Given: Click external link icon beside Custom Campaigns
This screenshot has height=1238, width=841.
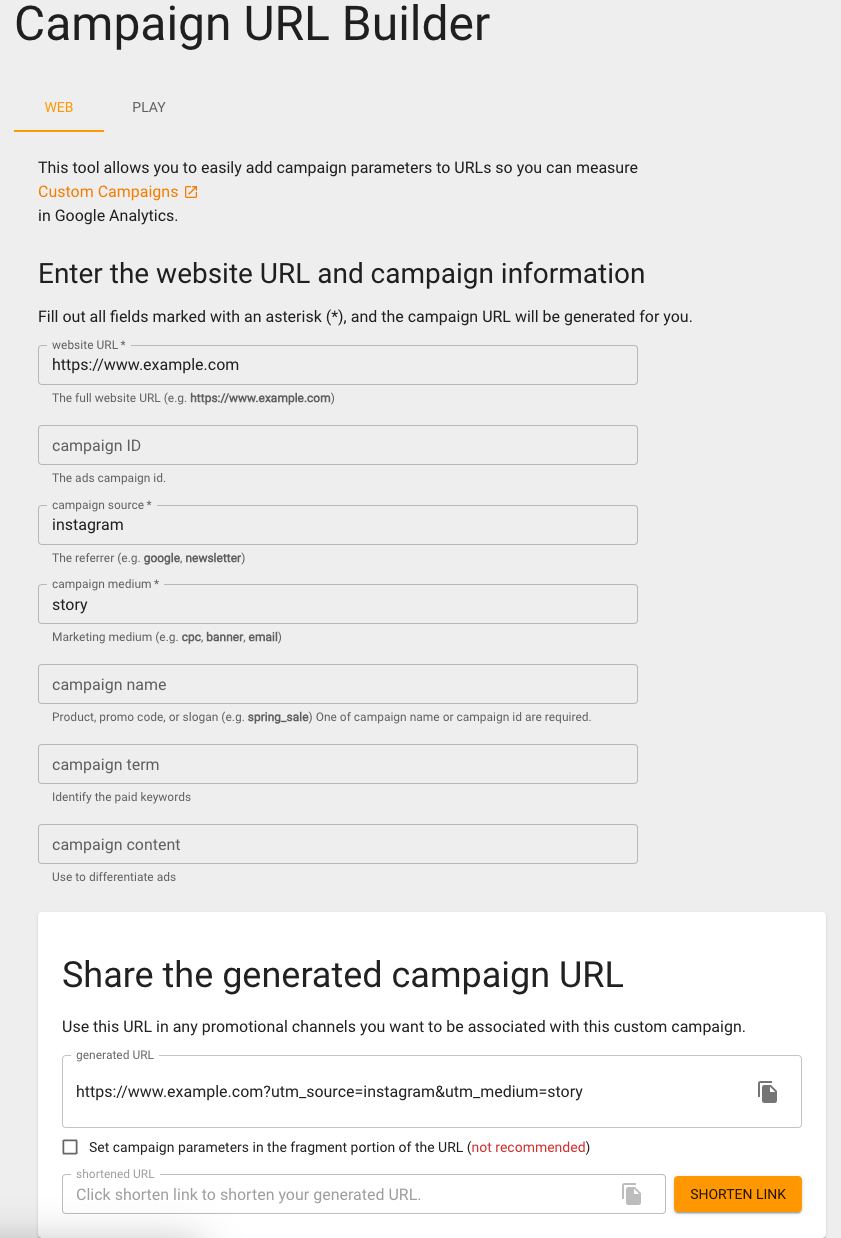Looking at the screenshot, I should [192, 192].
